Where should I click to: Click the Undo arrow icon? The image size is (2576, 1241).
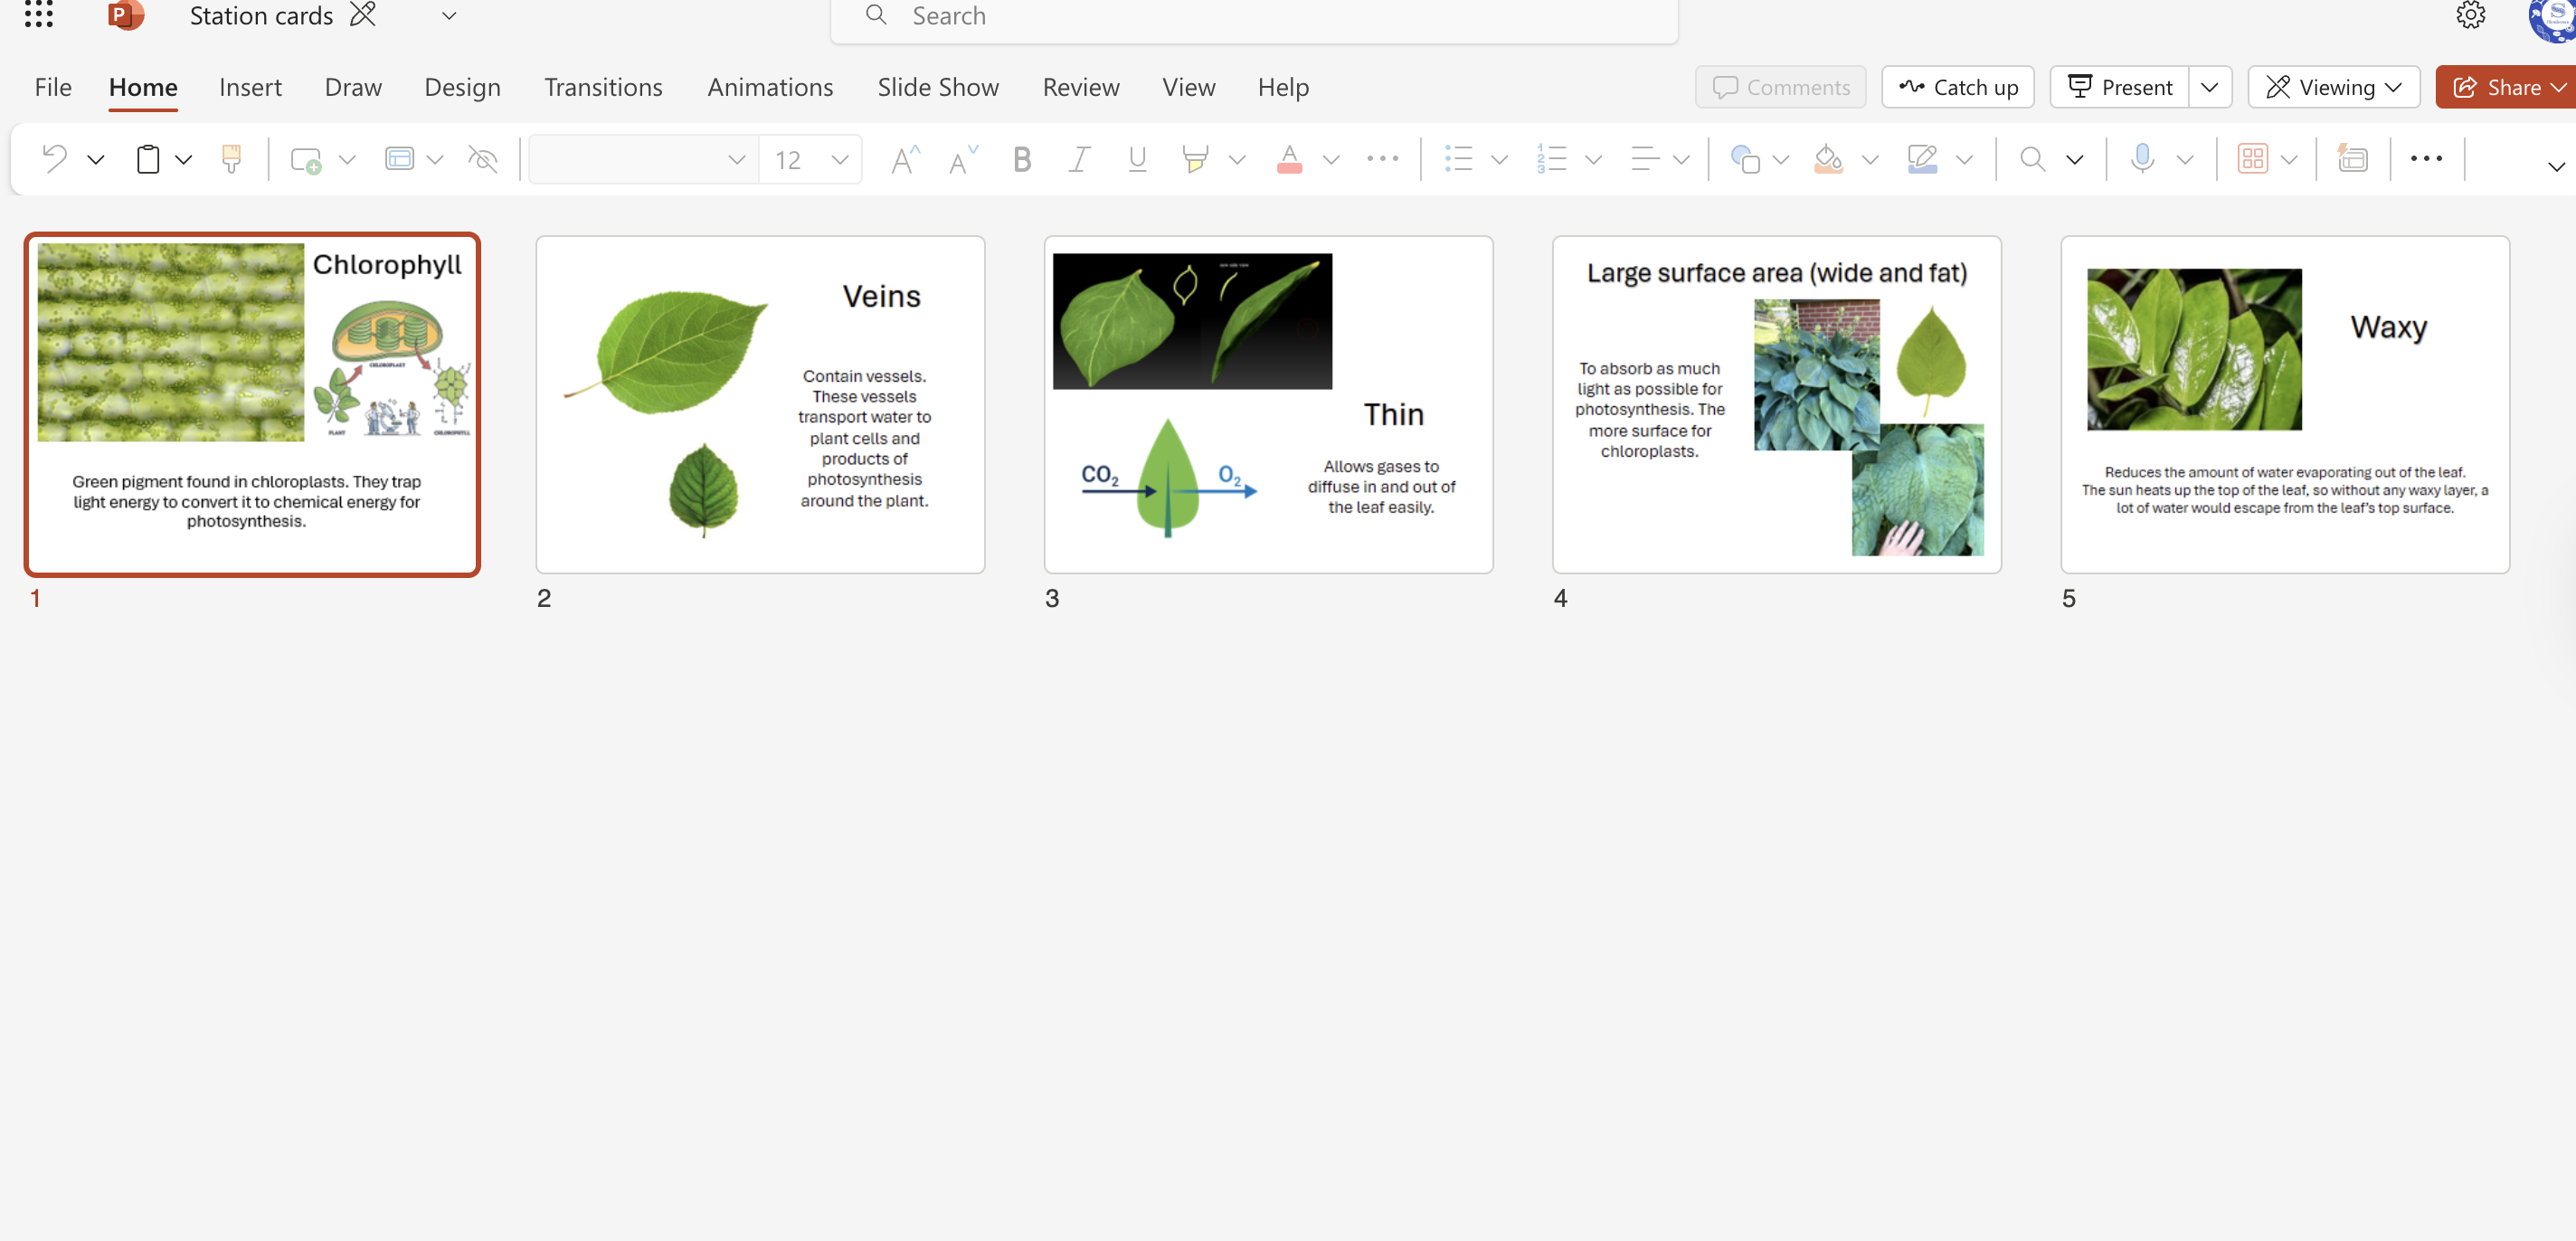(55, 158)
